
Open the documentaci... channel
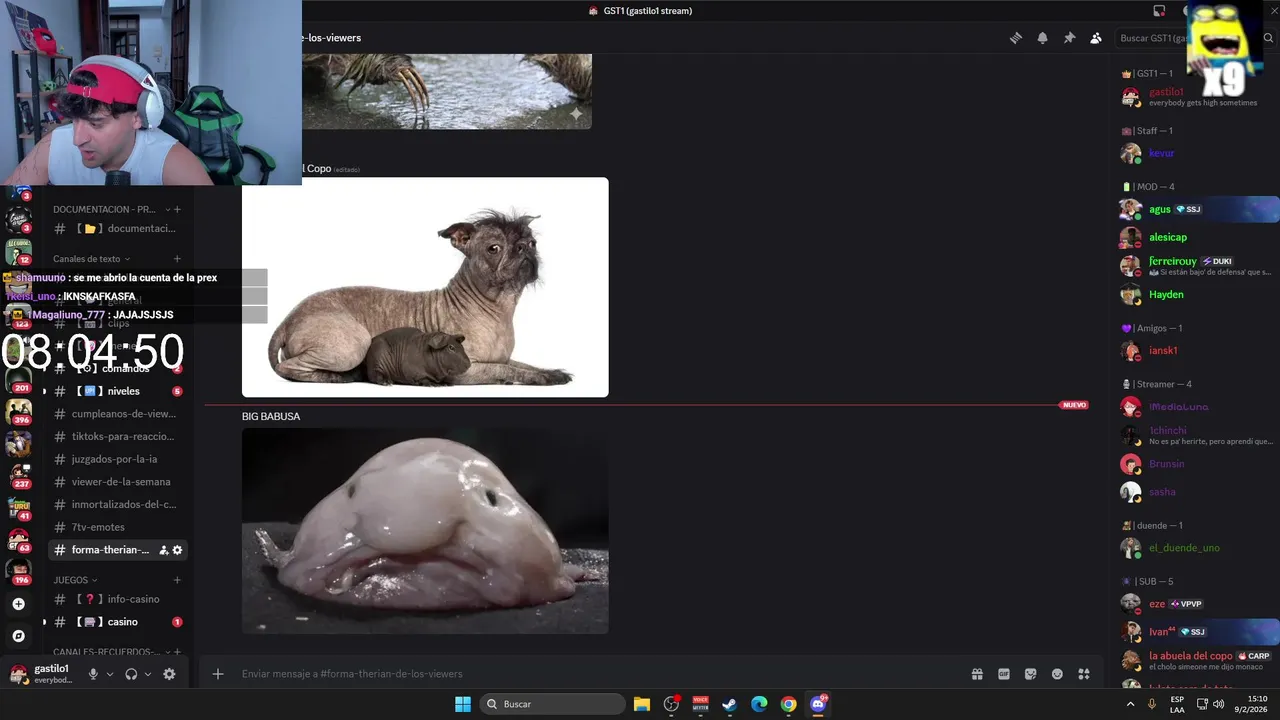point(118,228)
